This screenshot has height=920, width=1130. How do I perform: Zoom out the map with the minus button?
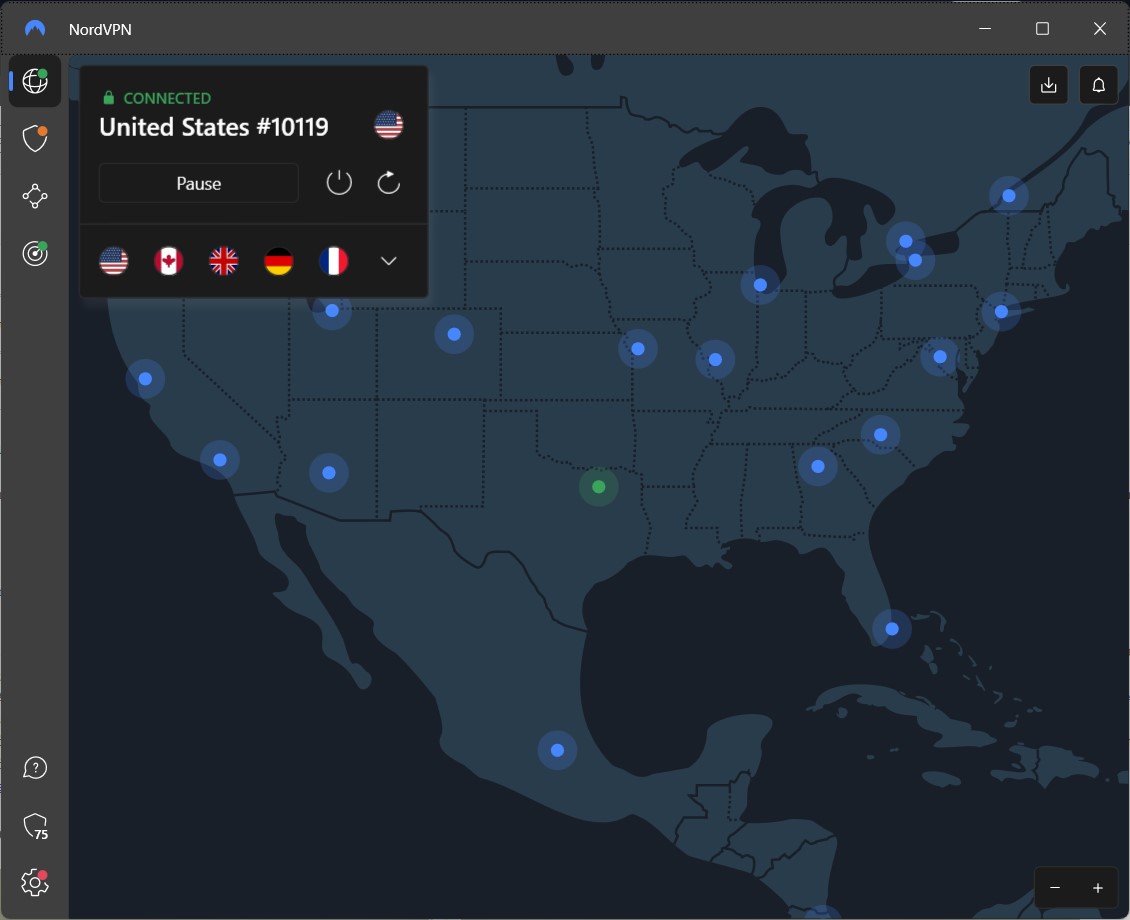click(1055, 888)
